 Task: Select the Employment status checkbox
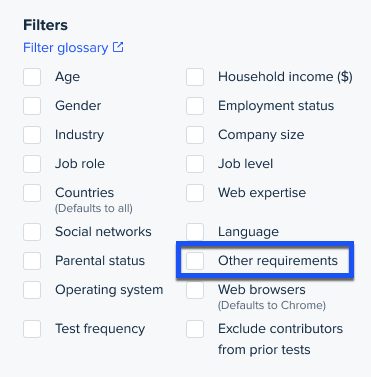(195, 106)
